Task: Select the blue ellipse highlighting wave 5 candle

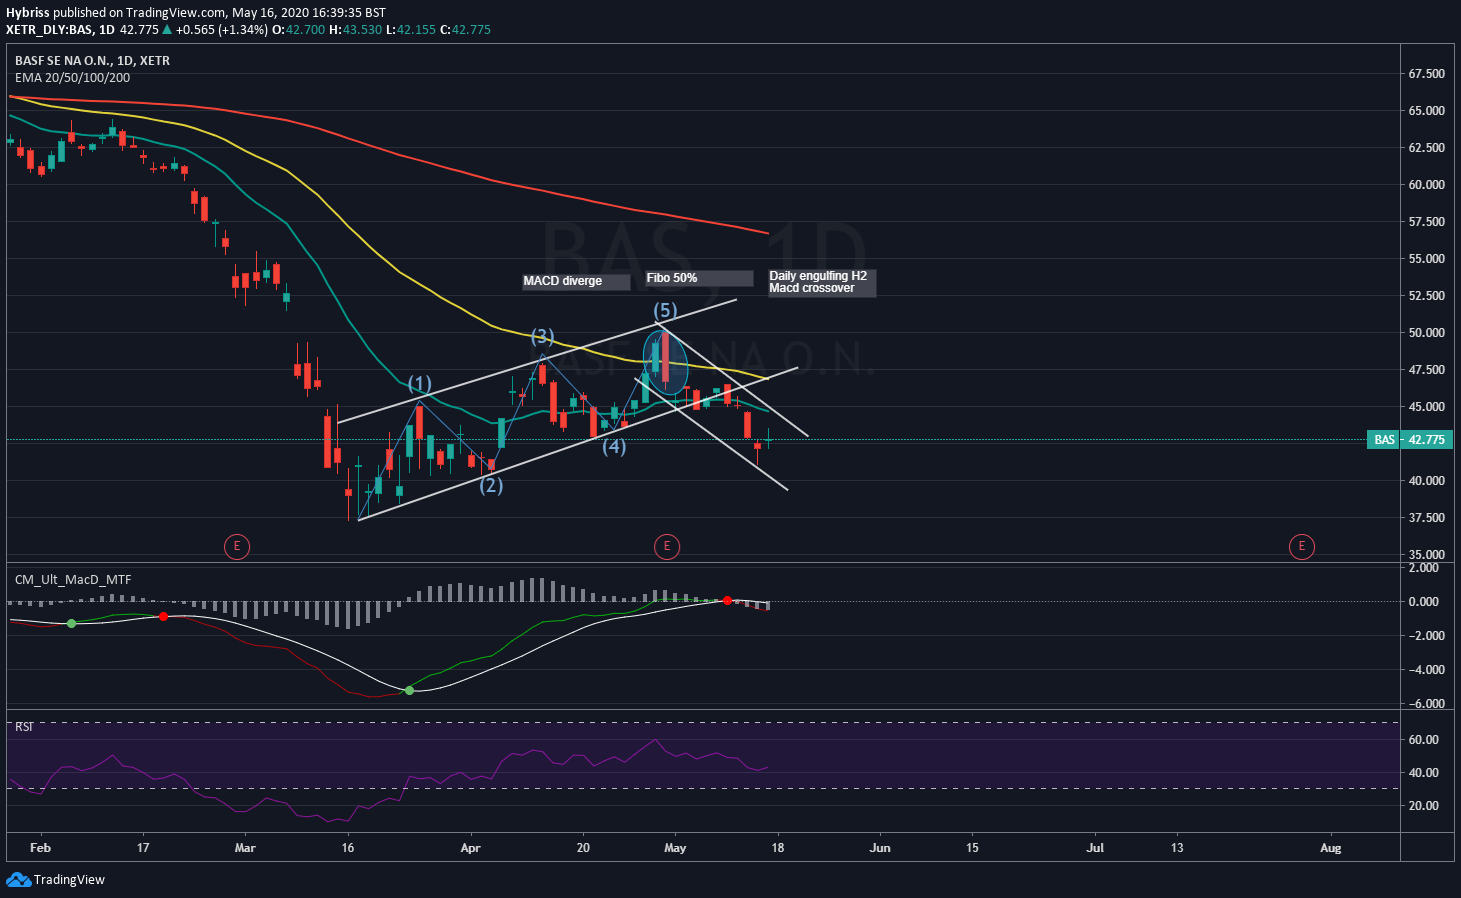Action: [665, 362]
